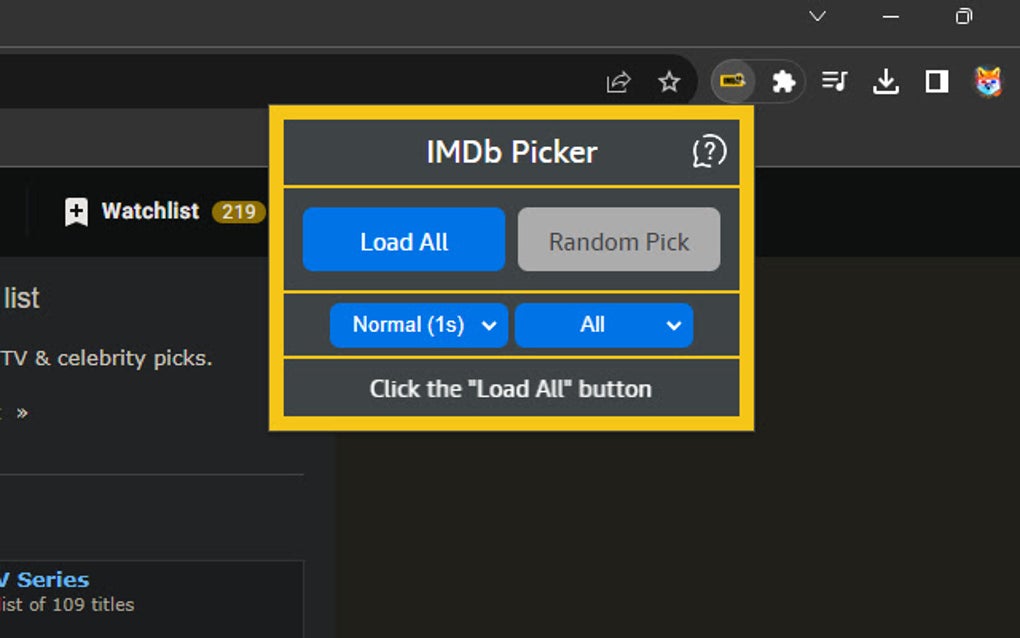Open IMDb Picker help via question mark icon
This screenshot has width=1020, height=638.
709,152
